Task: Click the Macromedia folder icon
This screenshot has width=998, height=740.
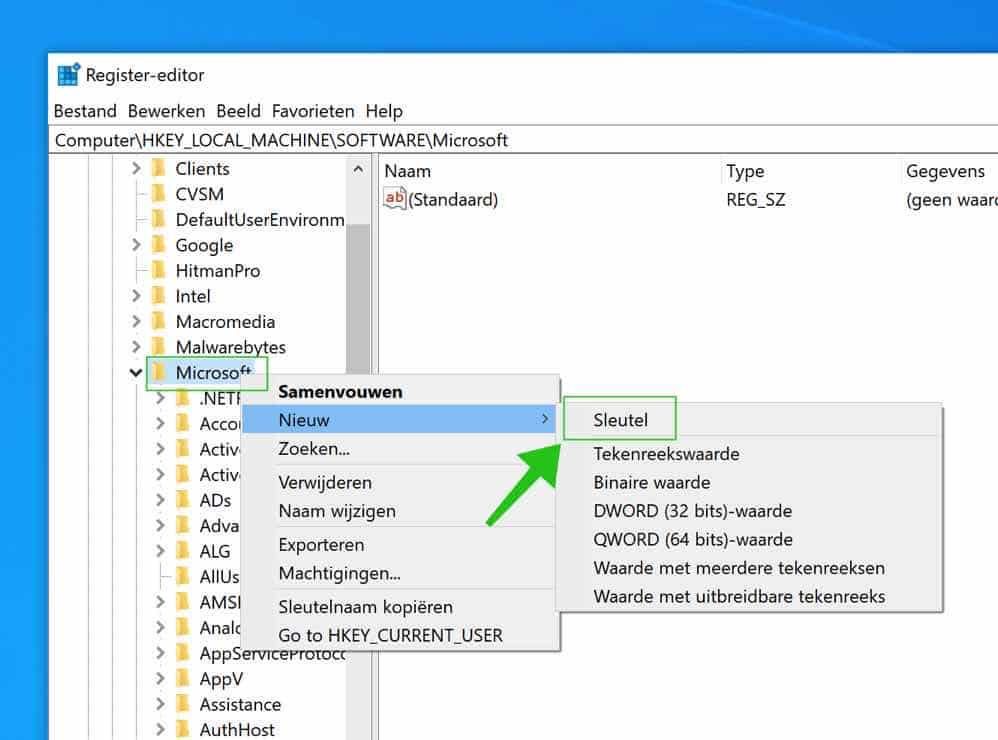Action: (x=159, y=321)
